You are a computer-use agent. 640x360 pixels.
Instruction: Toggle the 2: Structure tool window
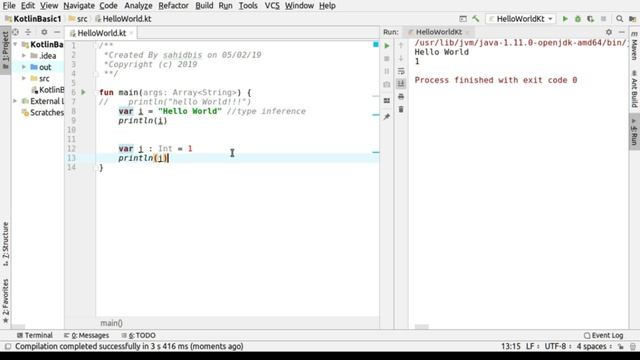tap(5, 244)
